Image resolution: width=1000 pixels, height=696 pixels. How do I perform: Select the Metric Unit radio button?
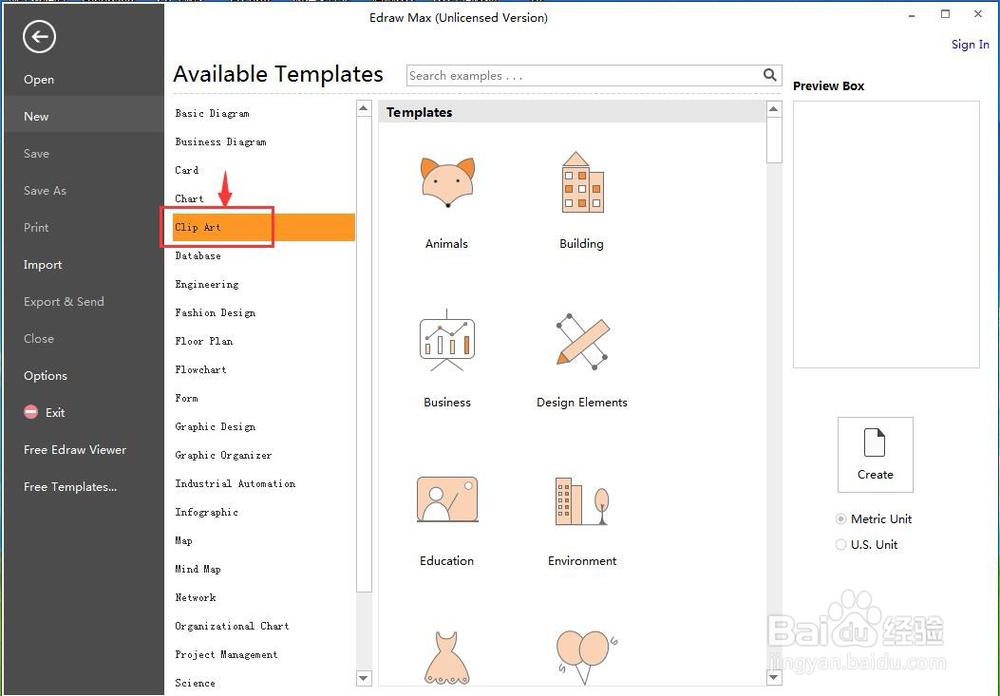[x=841, y=519]
